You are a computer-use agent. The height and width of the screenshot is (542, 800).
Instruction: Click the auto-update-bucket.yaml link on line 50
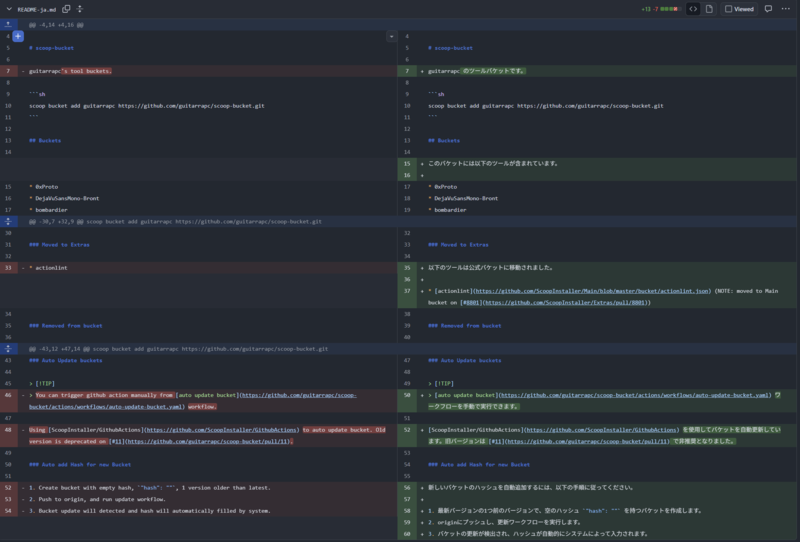[634, 395]
